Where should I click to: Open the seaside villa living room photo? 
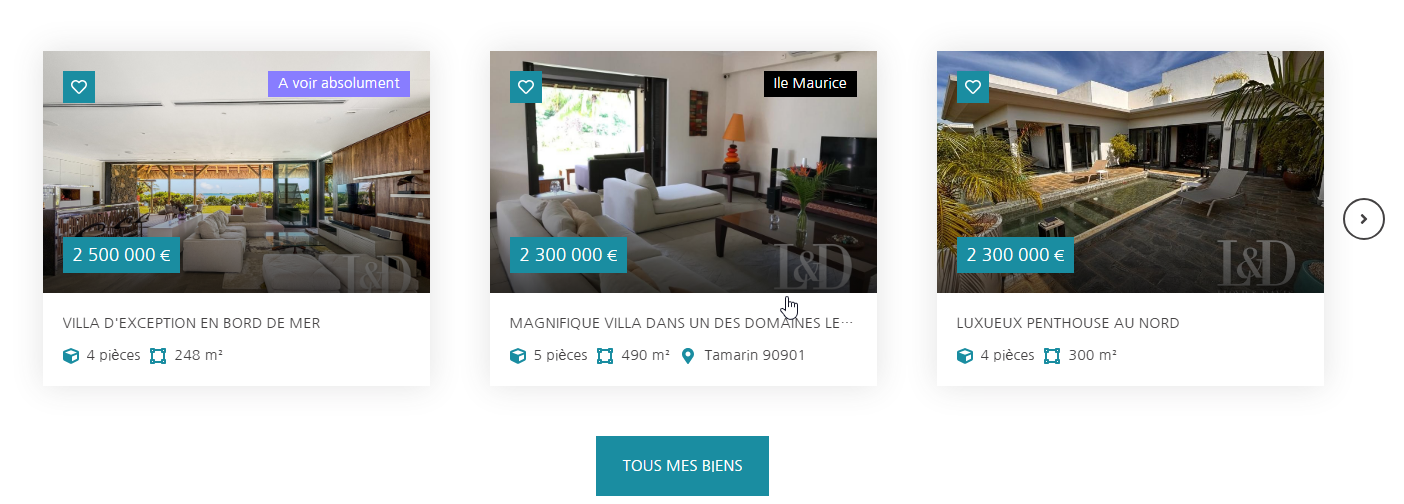[236, 172]
